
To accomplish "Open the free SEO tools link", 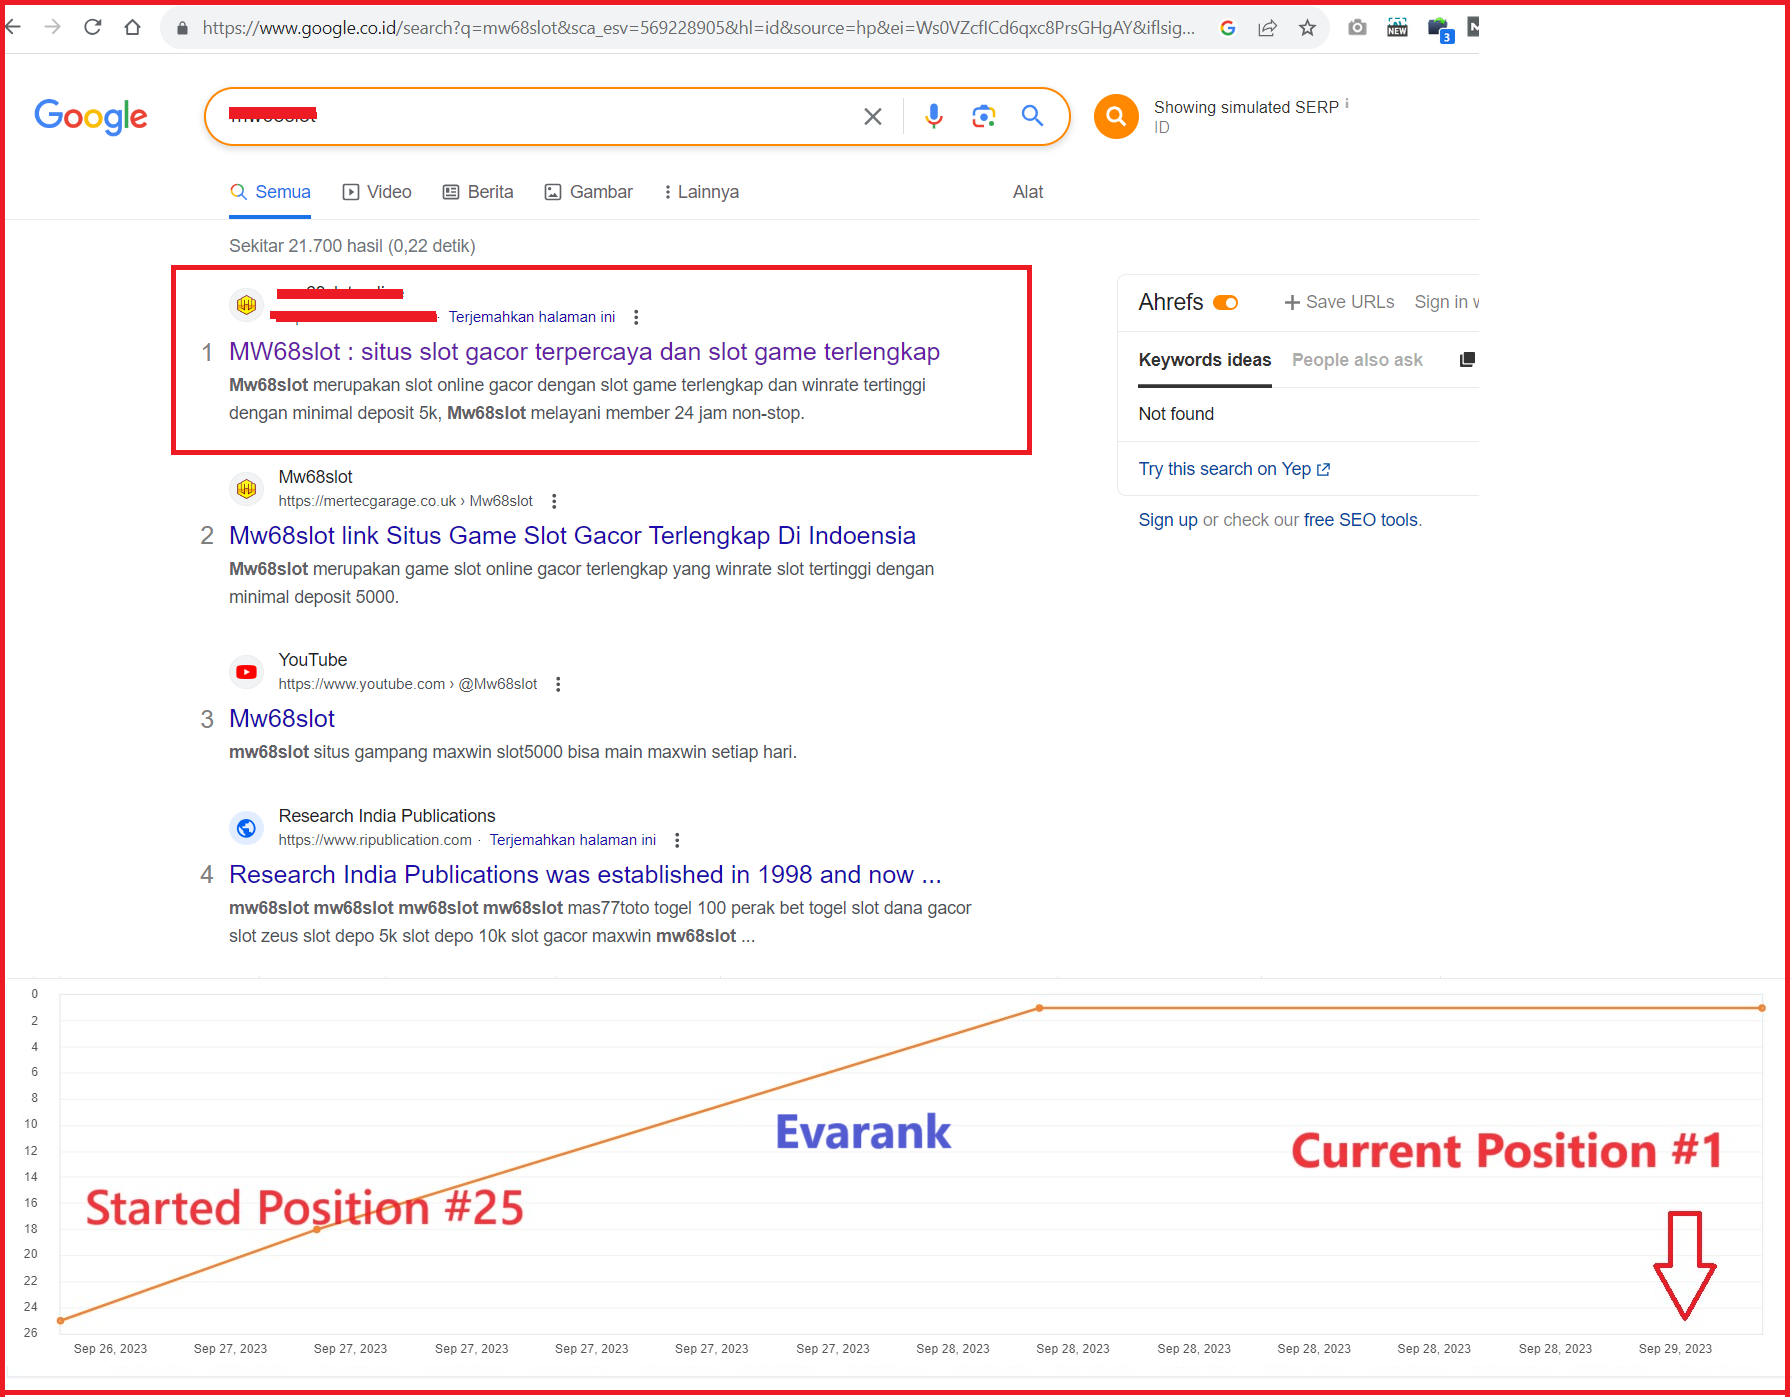I will coord(1361,520).
